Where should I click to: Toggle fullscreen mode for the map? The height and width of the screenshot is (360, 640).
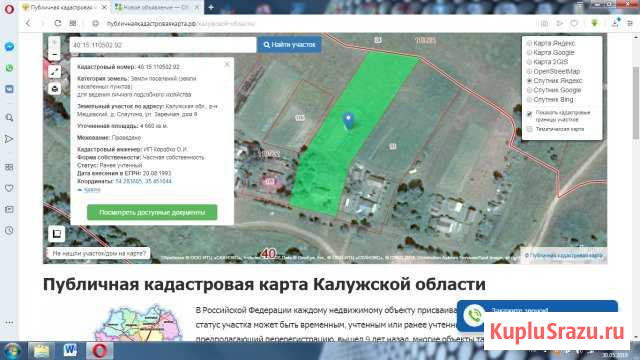point(54,72)
